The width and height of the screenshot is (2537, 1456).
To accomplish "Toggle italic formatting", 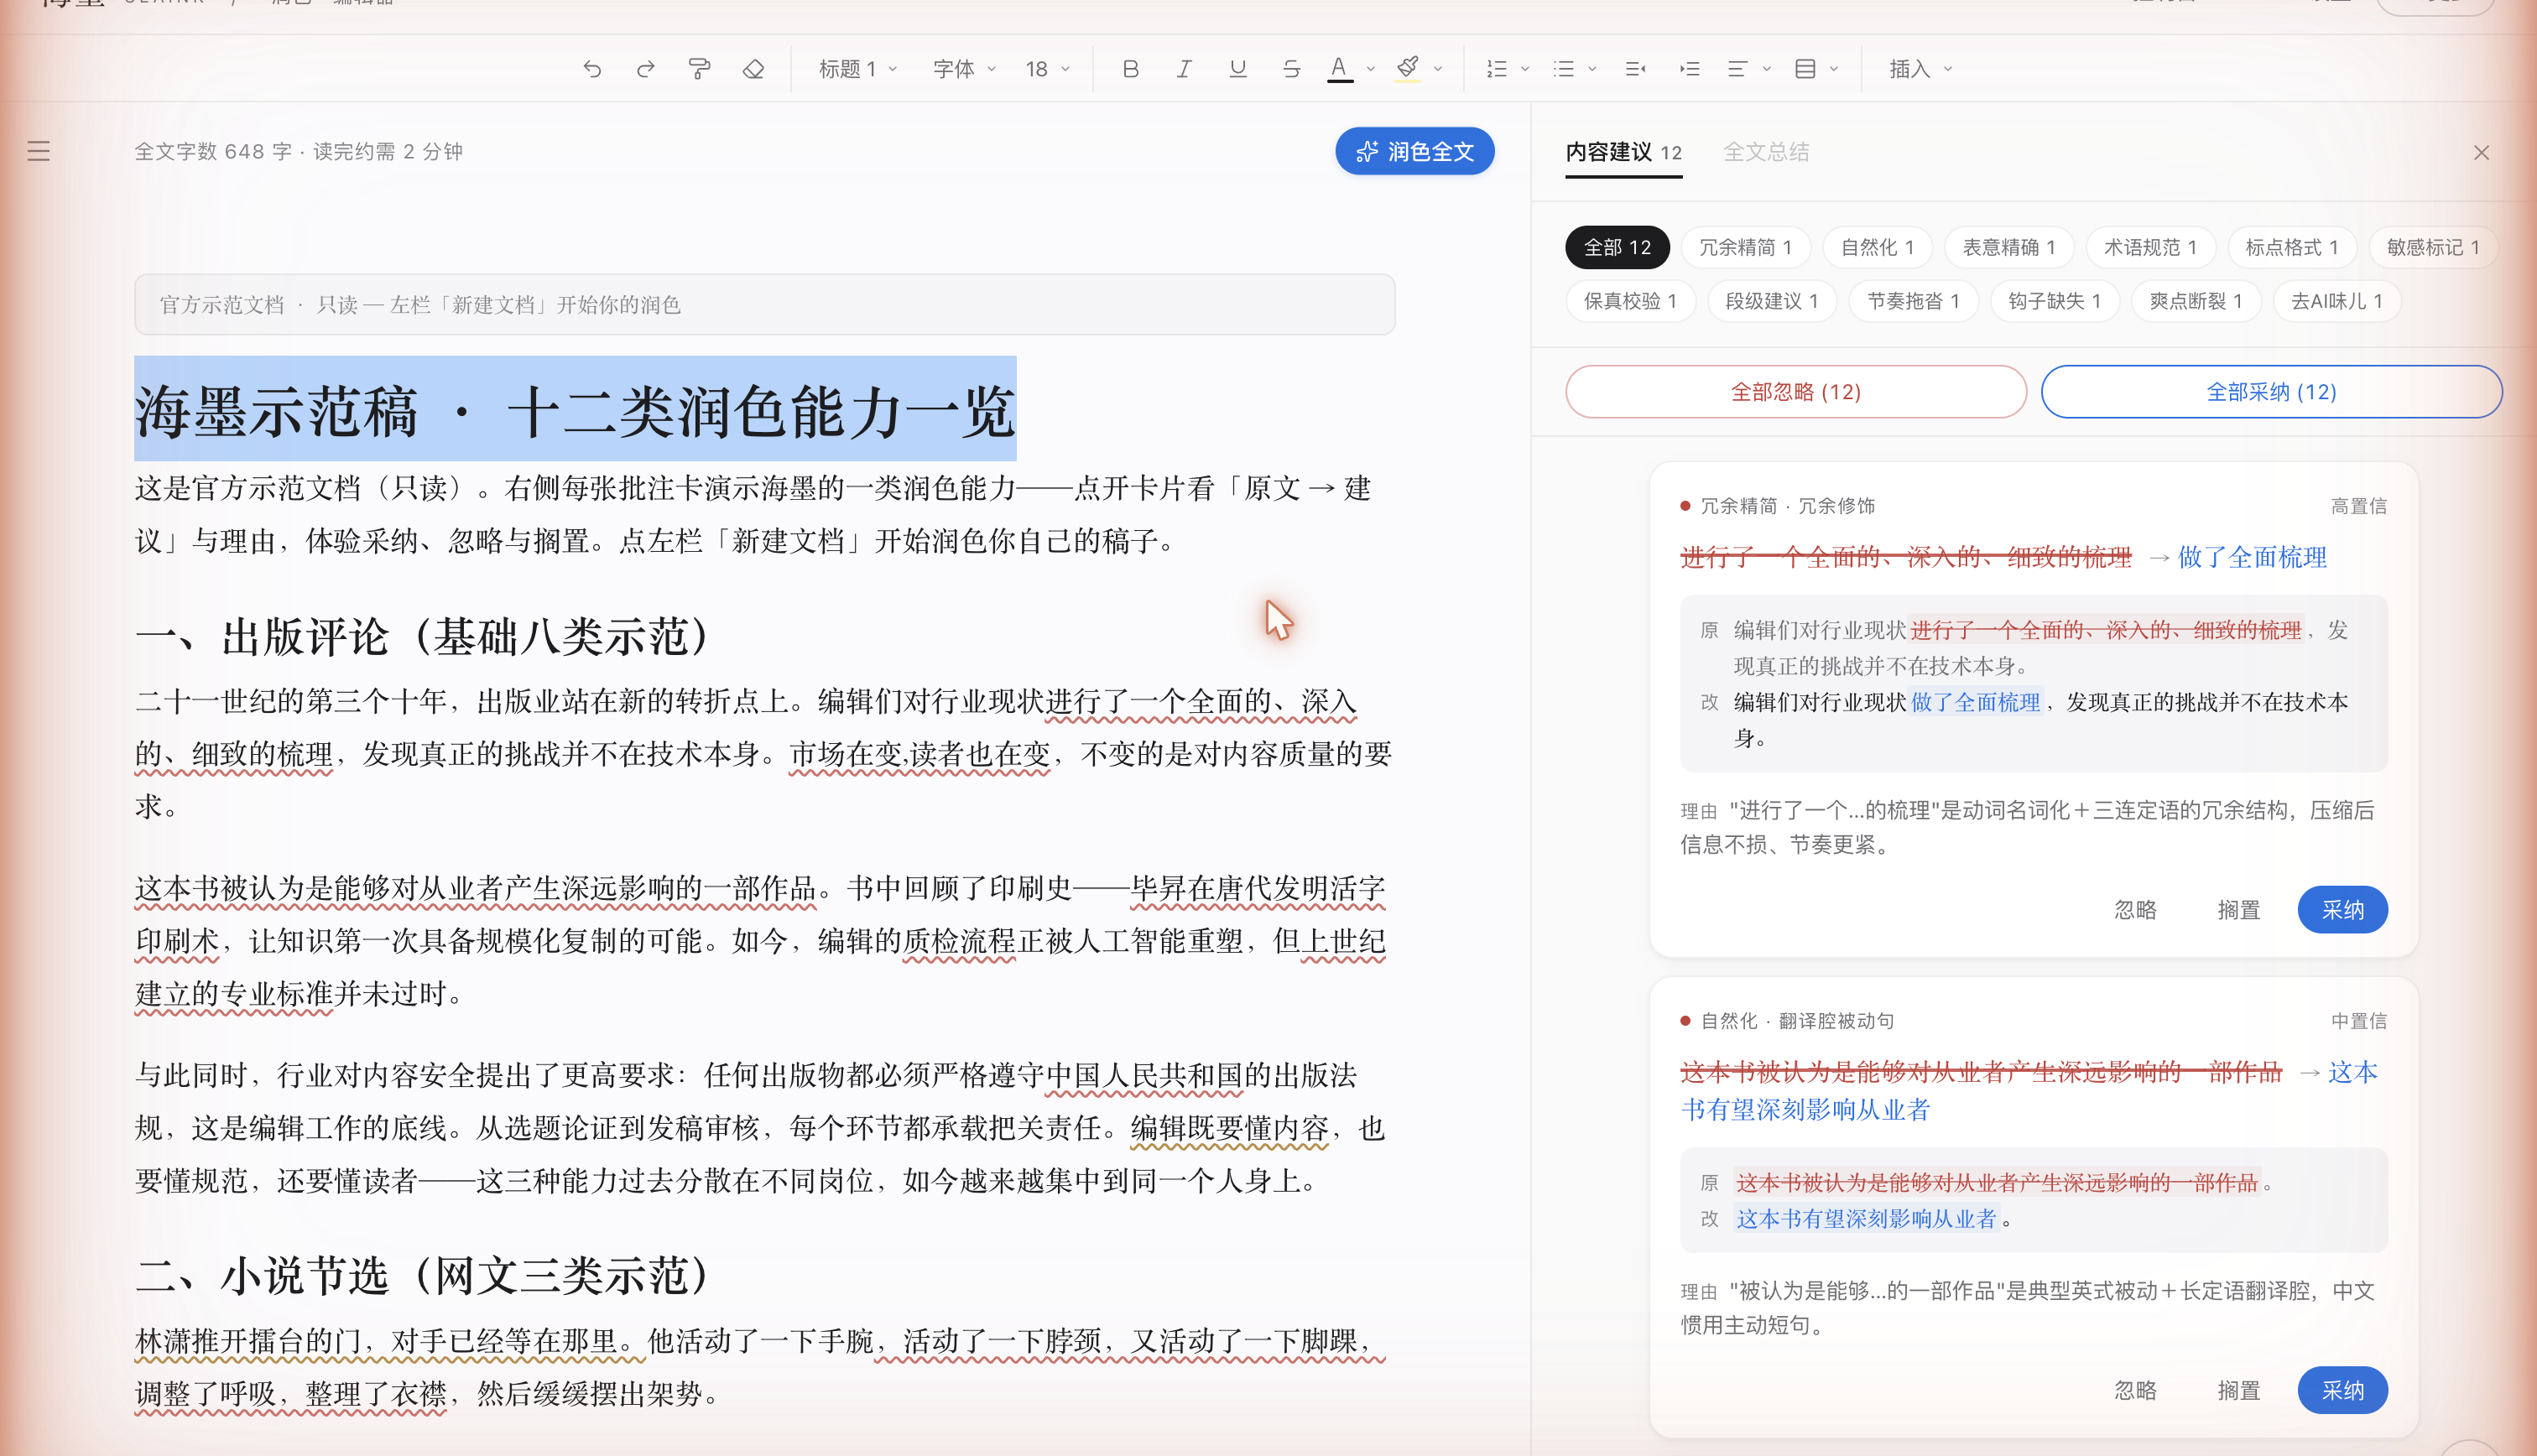I will coord(1184,69).
